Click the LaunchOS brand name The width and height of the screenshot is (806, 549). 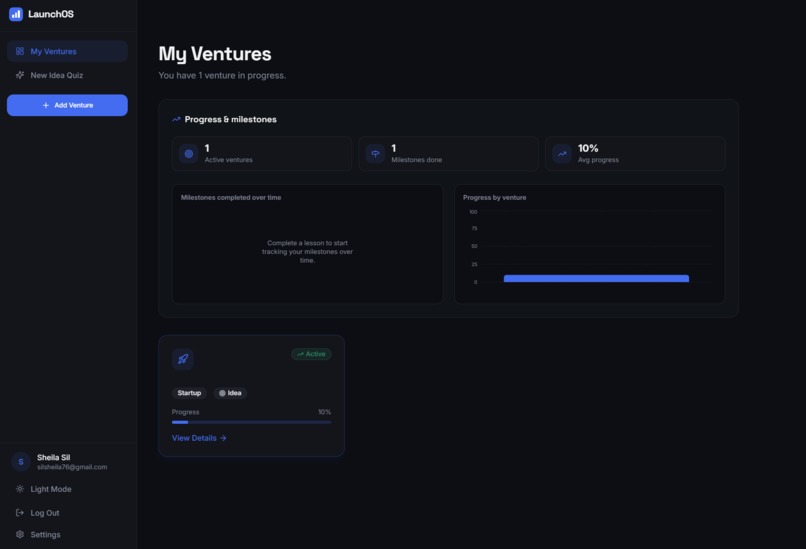(51, 14)
